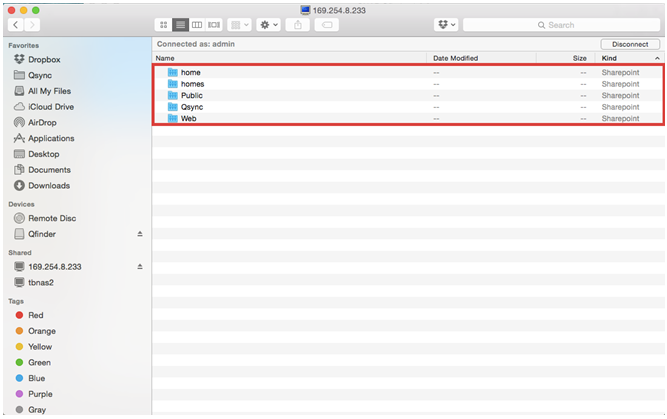Screen dimensions: 667x419
Task: Sort files by the Name column header
Action: (290, 59)
